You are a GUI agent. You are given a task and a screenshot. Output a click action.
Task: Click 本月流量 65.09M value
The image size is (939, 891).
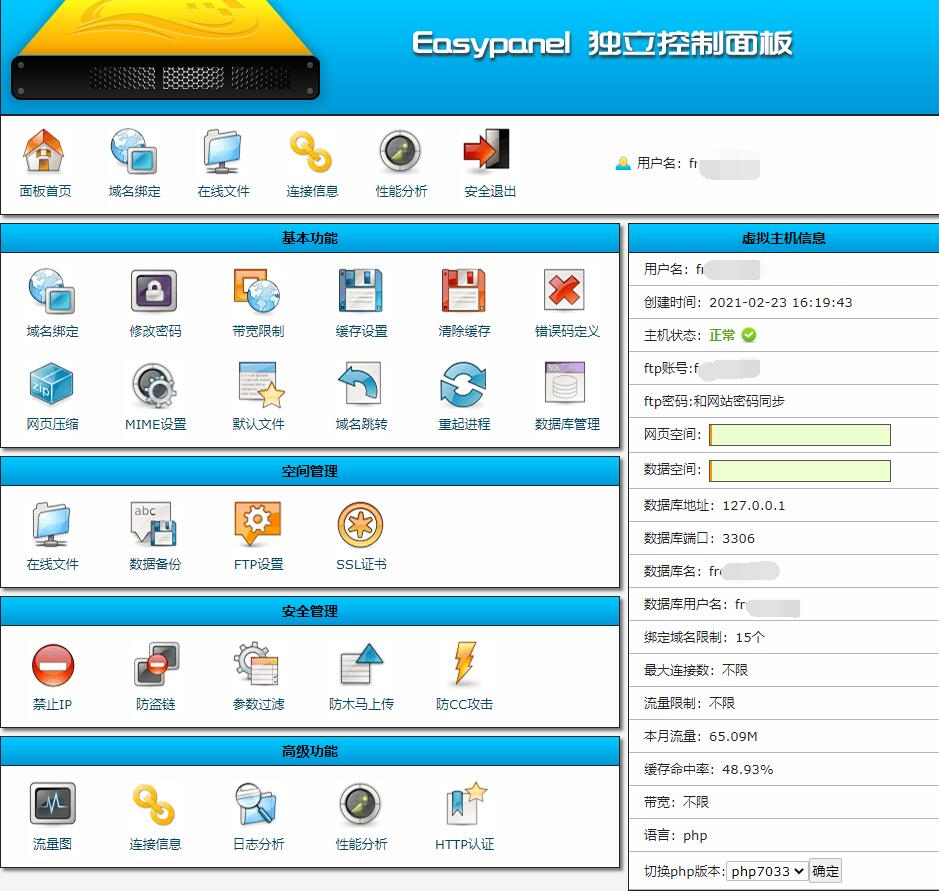(x=733, y=737)
